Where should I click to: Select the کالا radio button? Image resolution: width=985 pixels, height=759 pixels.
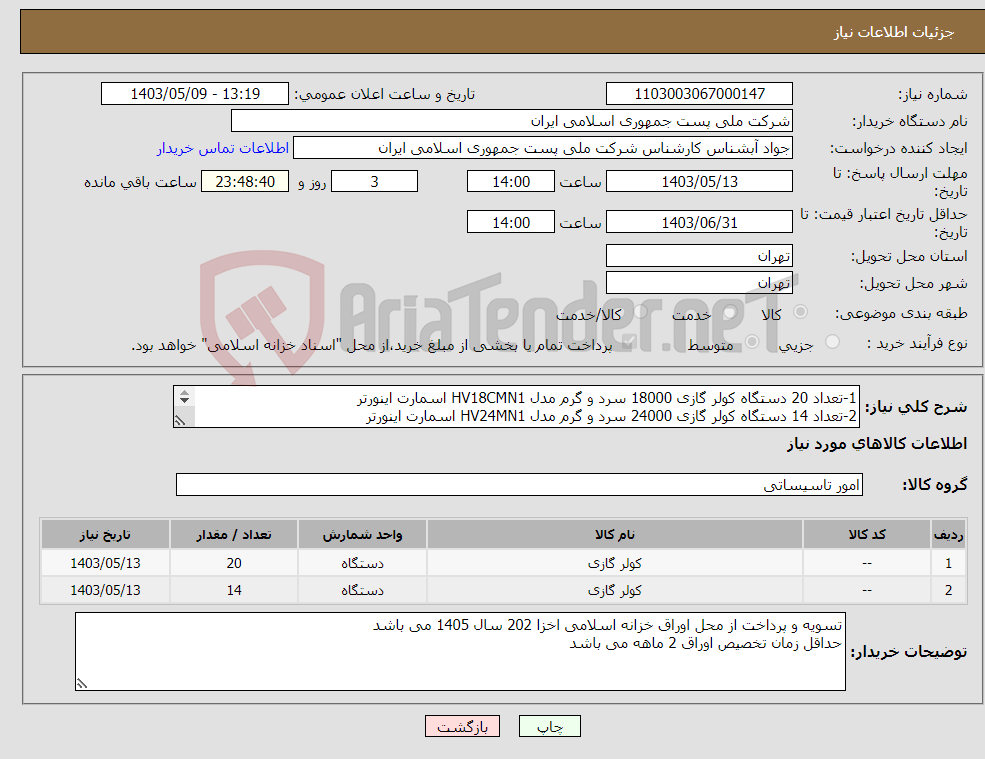[x=800, y=312]
